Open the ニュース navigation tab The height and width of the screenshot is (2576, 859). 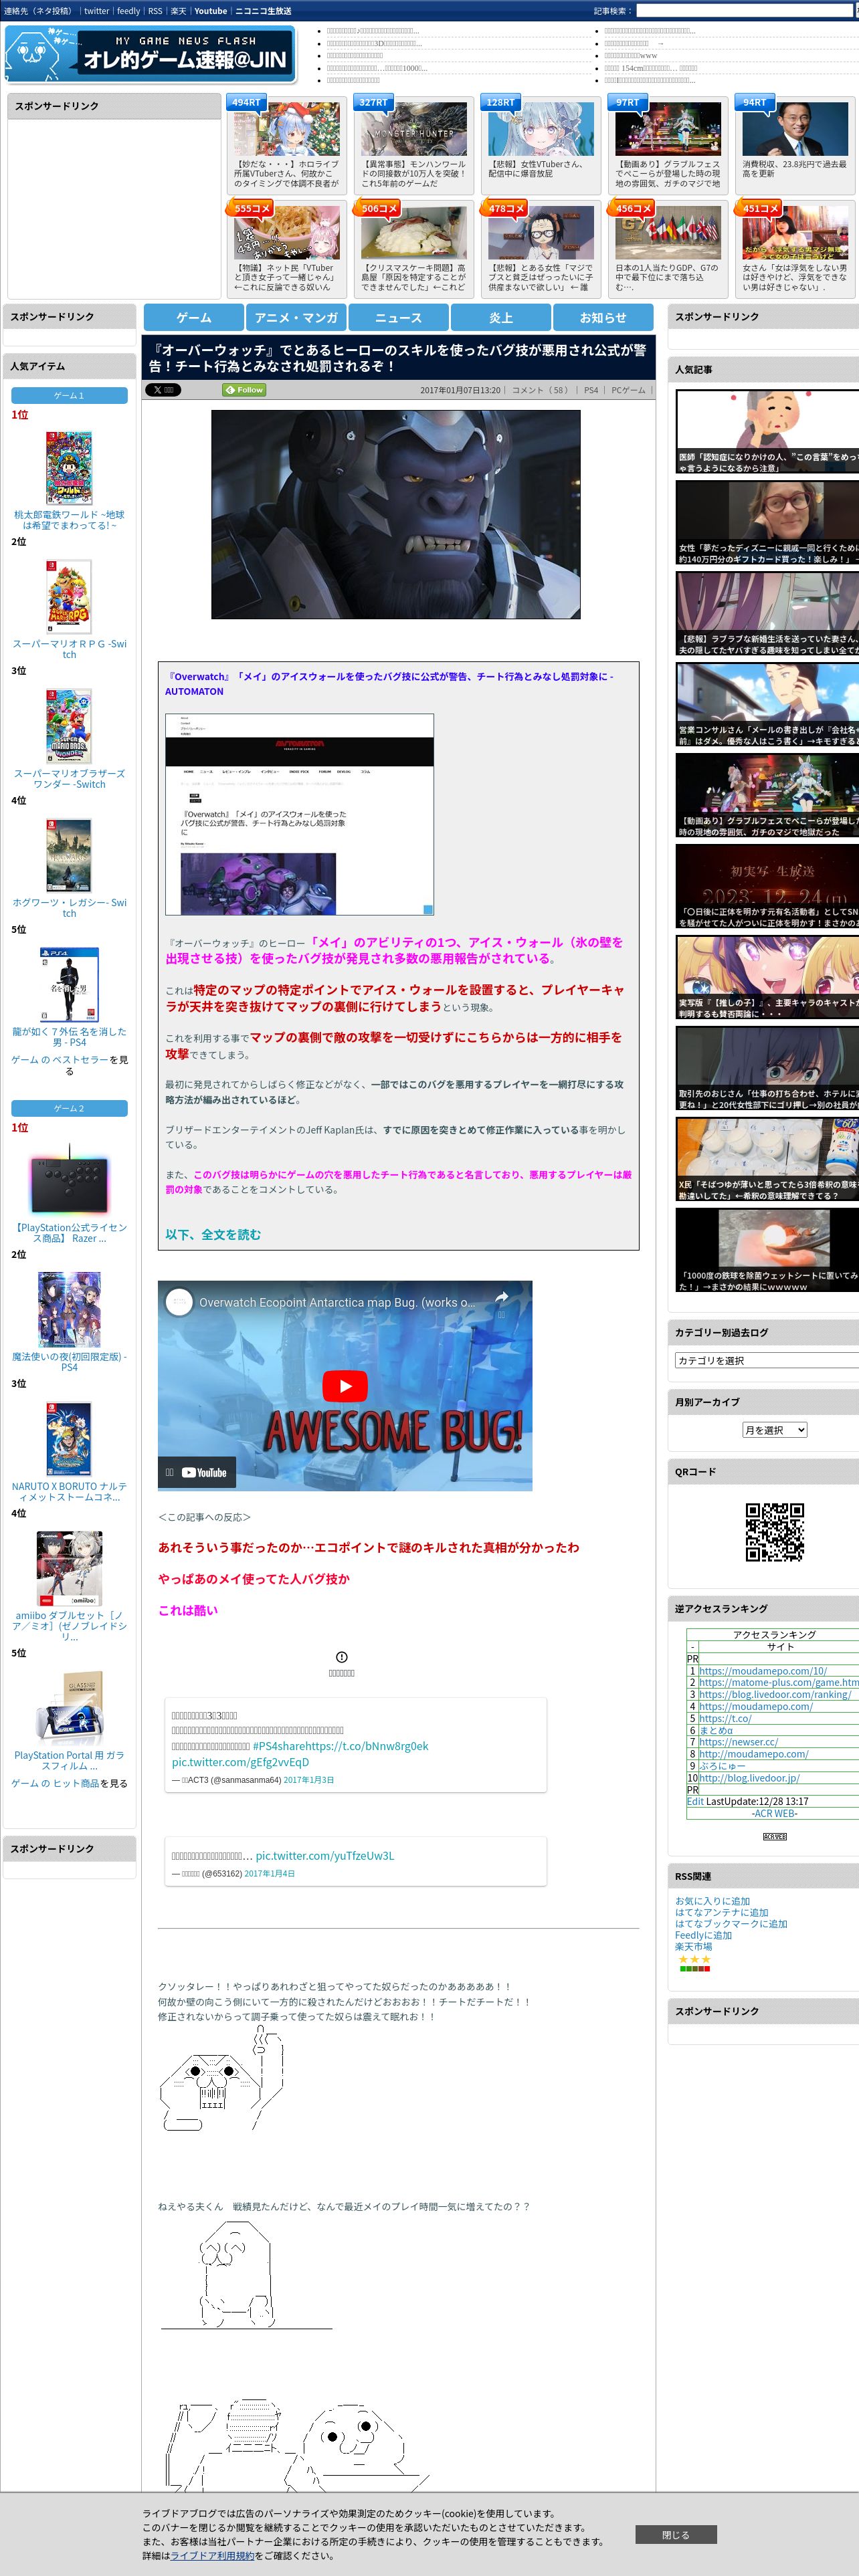398,317
